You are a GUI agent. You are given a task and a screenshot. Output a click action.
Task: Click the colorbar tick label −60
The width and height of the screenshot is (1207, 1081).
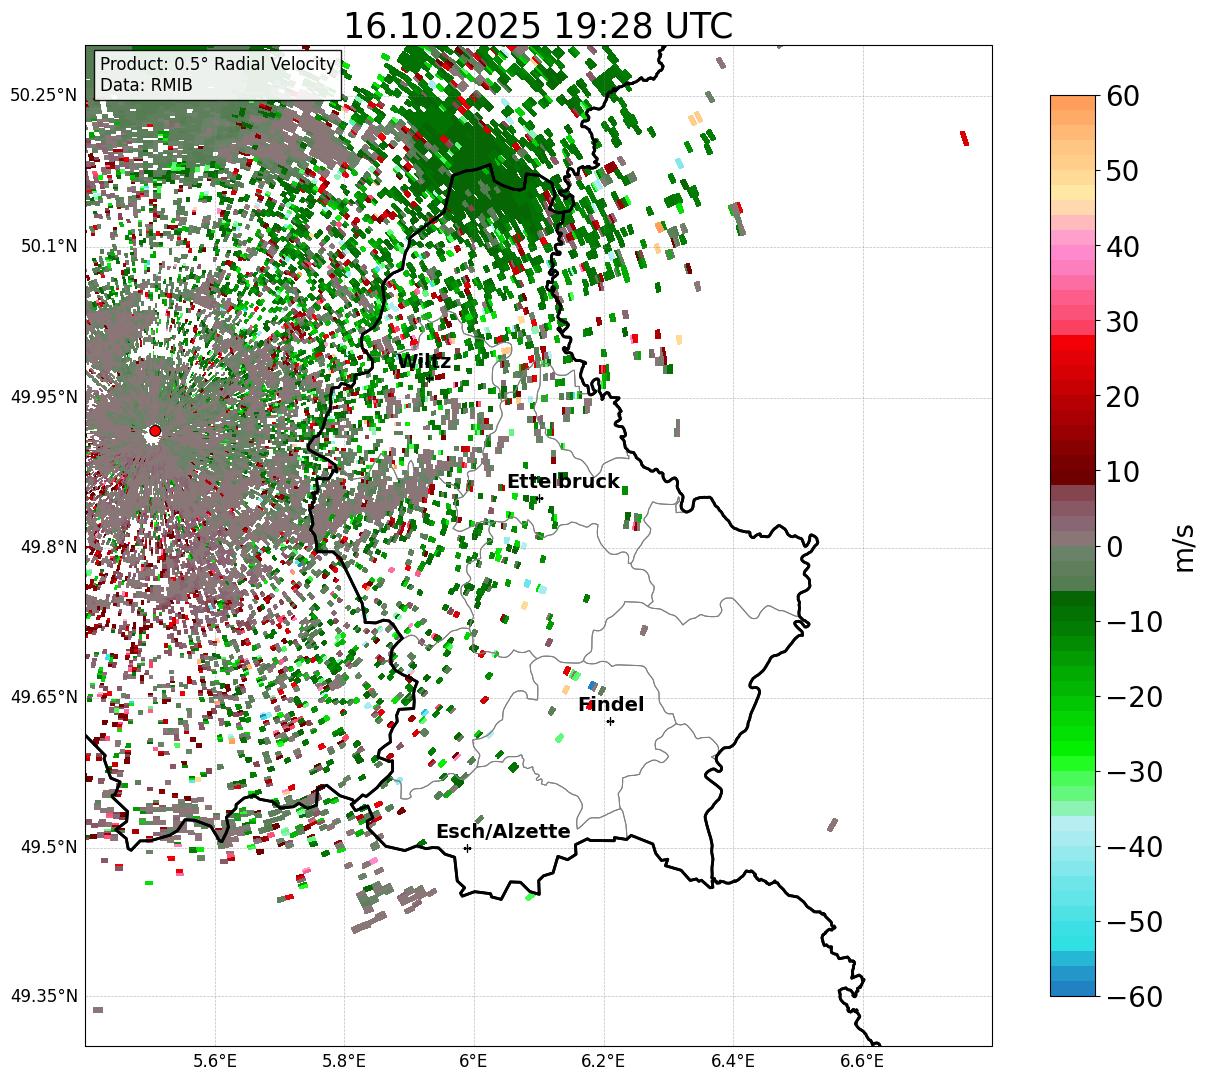coord(1134,996)
